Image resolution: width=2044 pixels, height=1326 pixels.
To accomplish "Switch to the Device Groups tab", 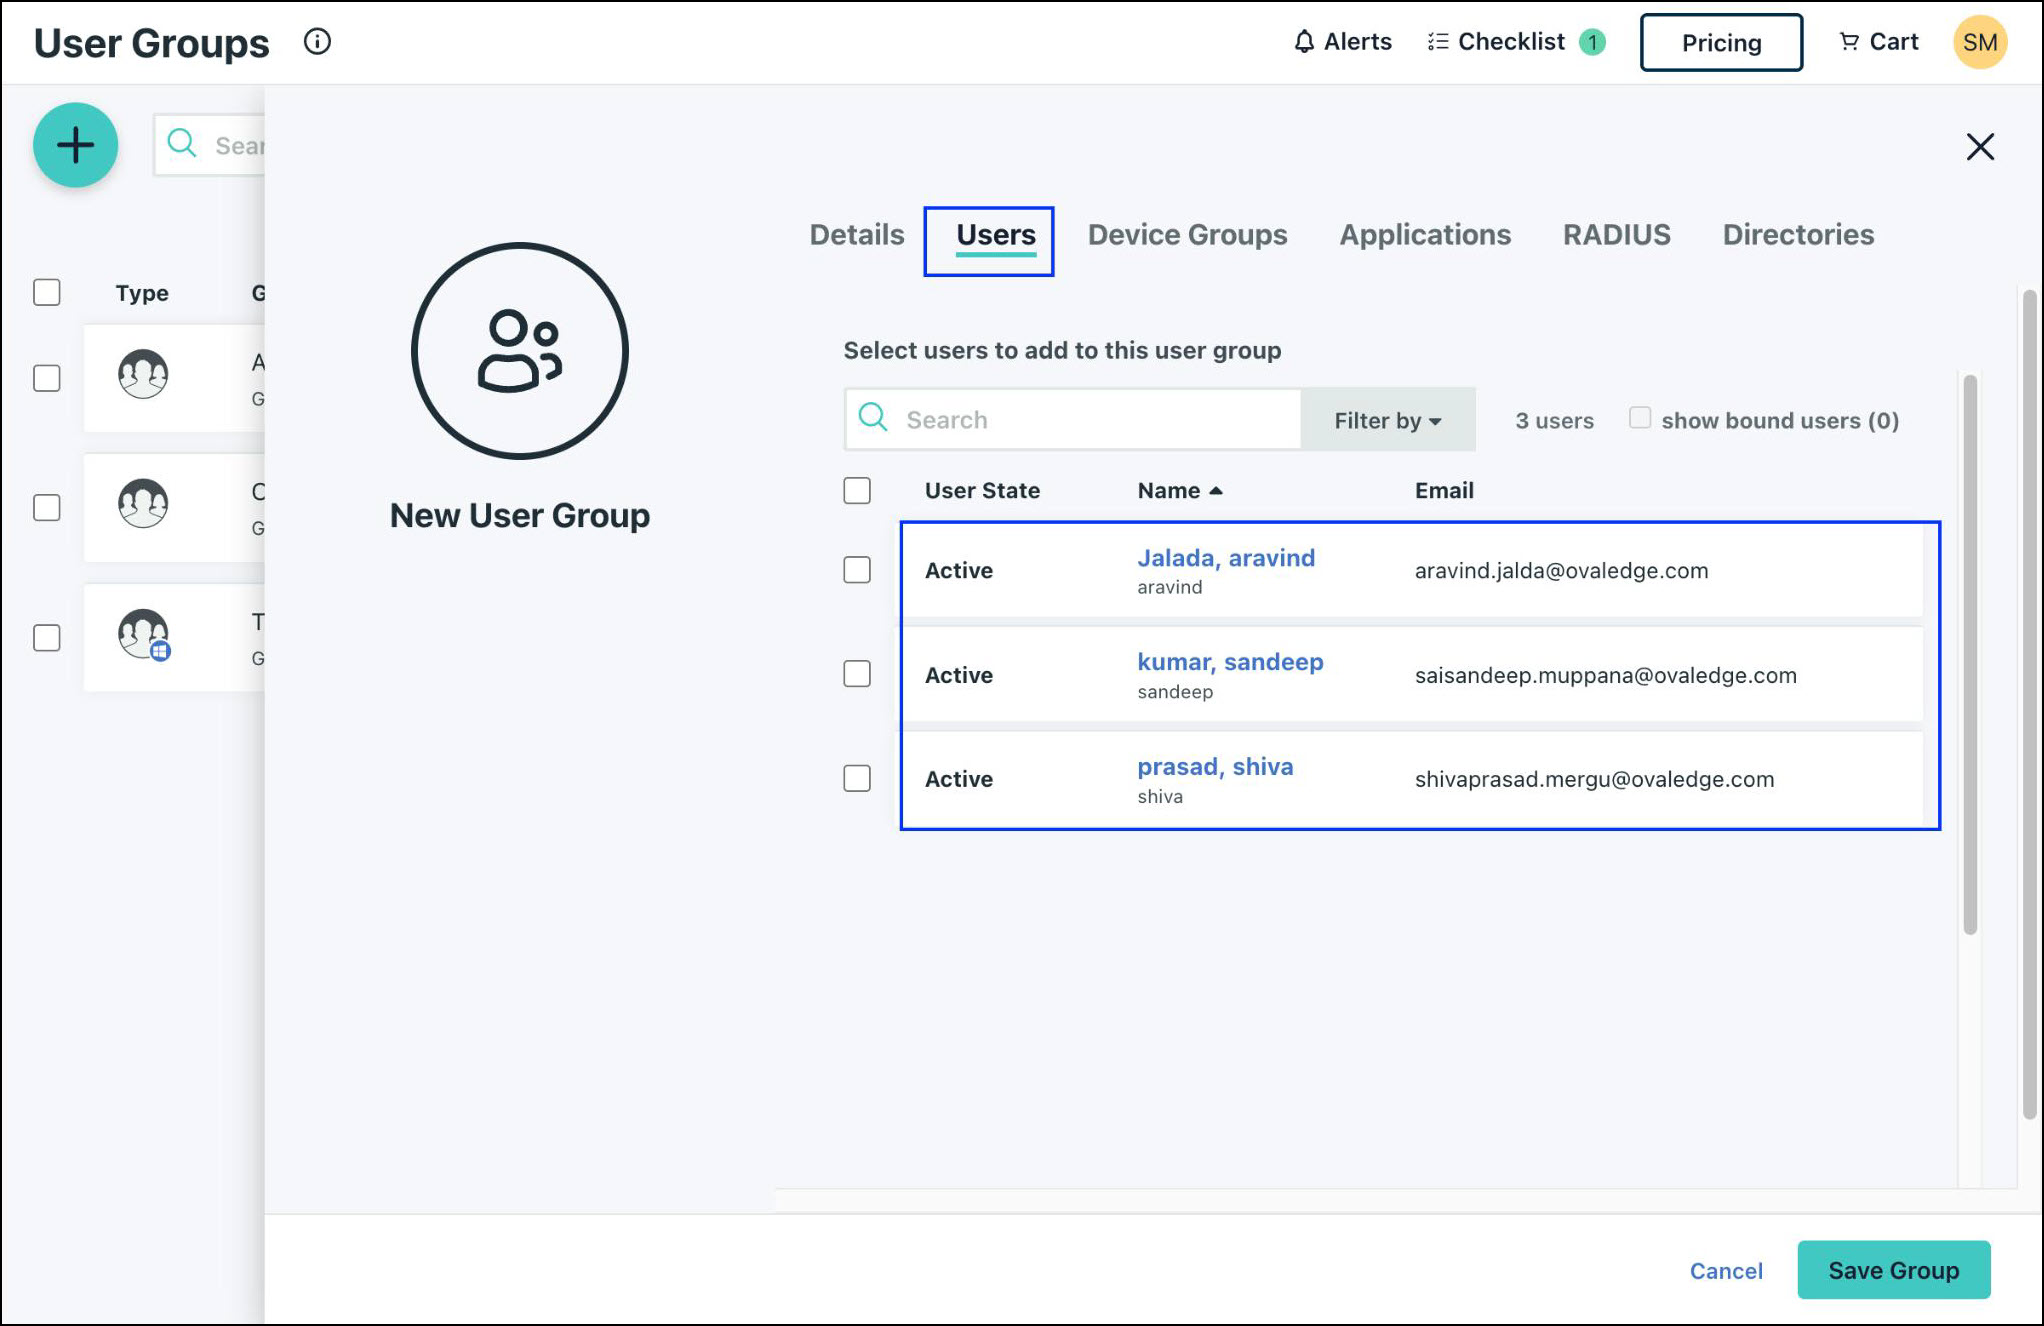I will click(x=1187, y=235).
